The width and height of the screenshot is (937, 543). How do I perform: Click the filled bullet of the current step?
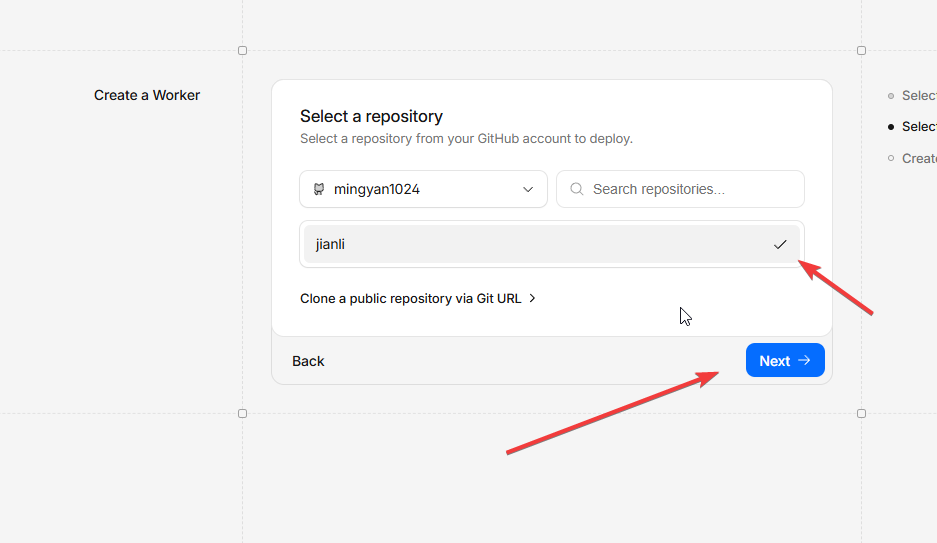point(891,127)
